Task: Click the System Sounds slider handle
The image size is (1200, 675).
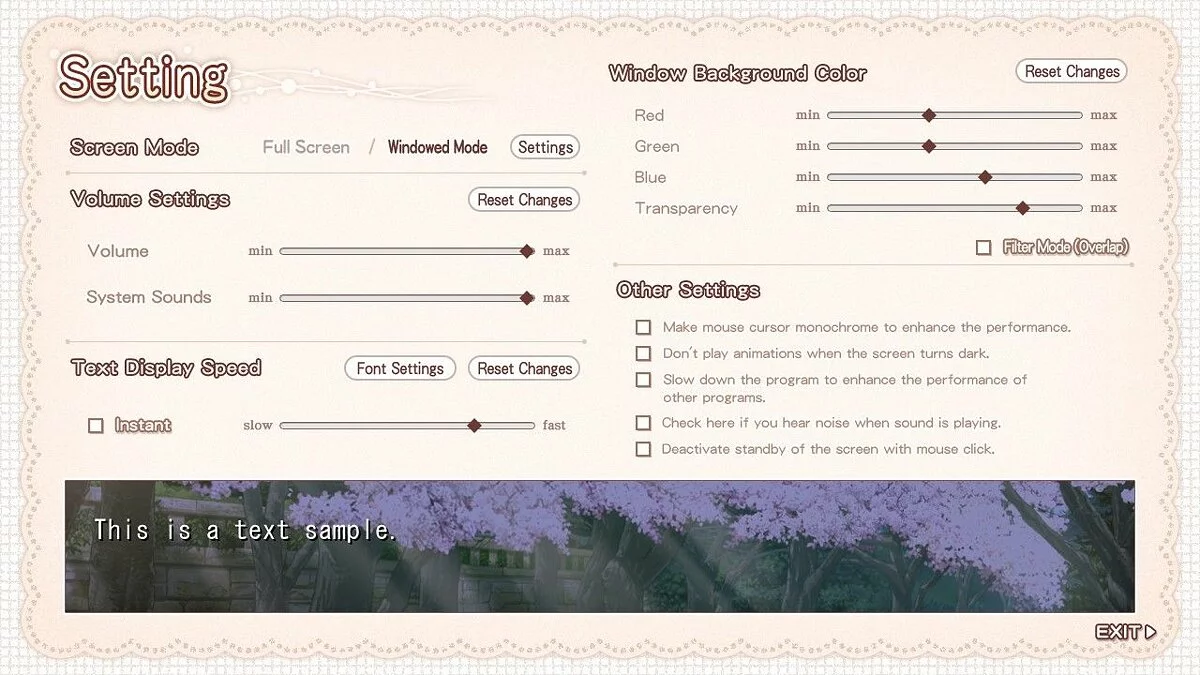Action: click(x=527, y=297)
